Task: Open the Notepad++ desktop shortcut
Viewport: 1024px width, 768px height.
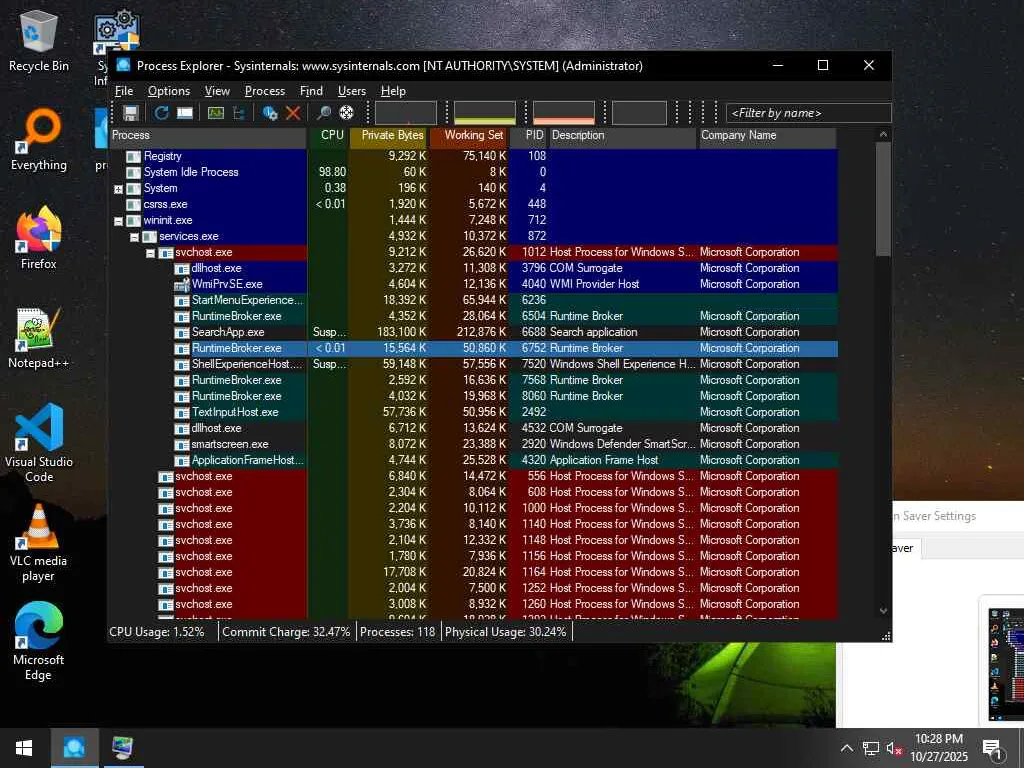Action: [x=39, y=338]
